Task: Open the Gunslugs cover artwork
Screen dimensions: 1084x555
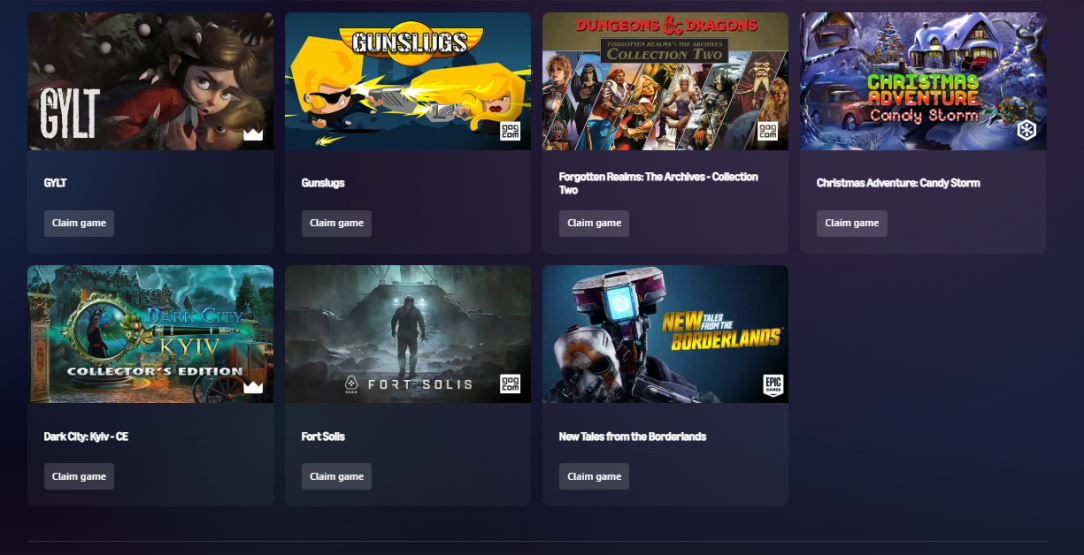Action: point(408,82)
